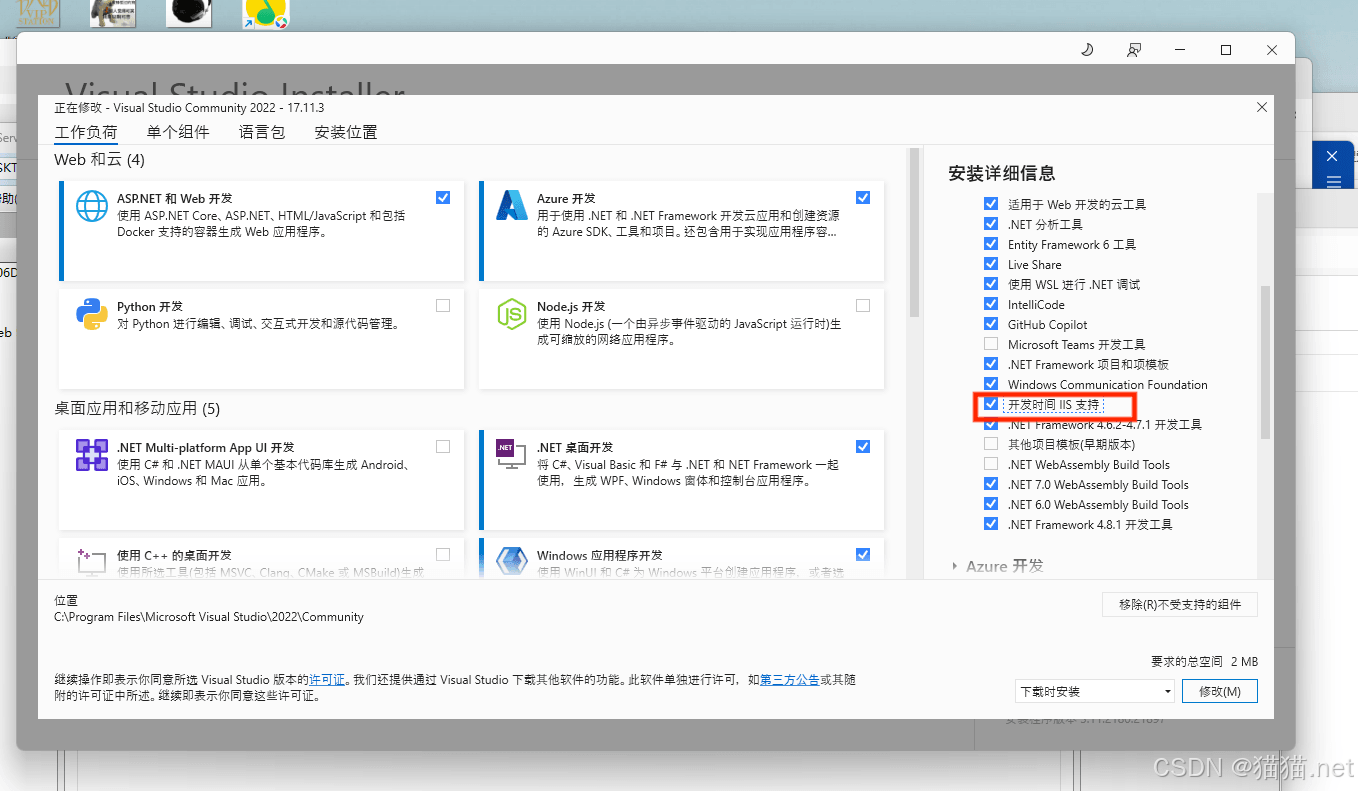This screenshot has width=1358, height=791.
Task: Check Microsoft Teams development tools checkbox
Action: click(x=991, y=344)
